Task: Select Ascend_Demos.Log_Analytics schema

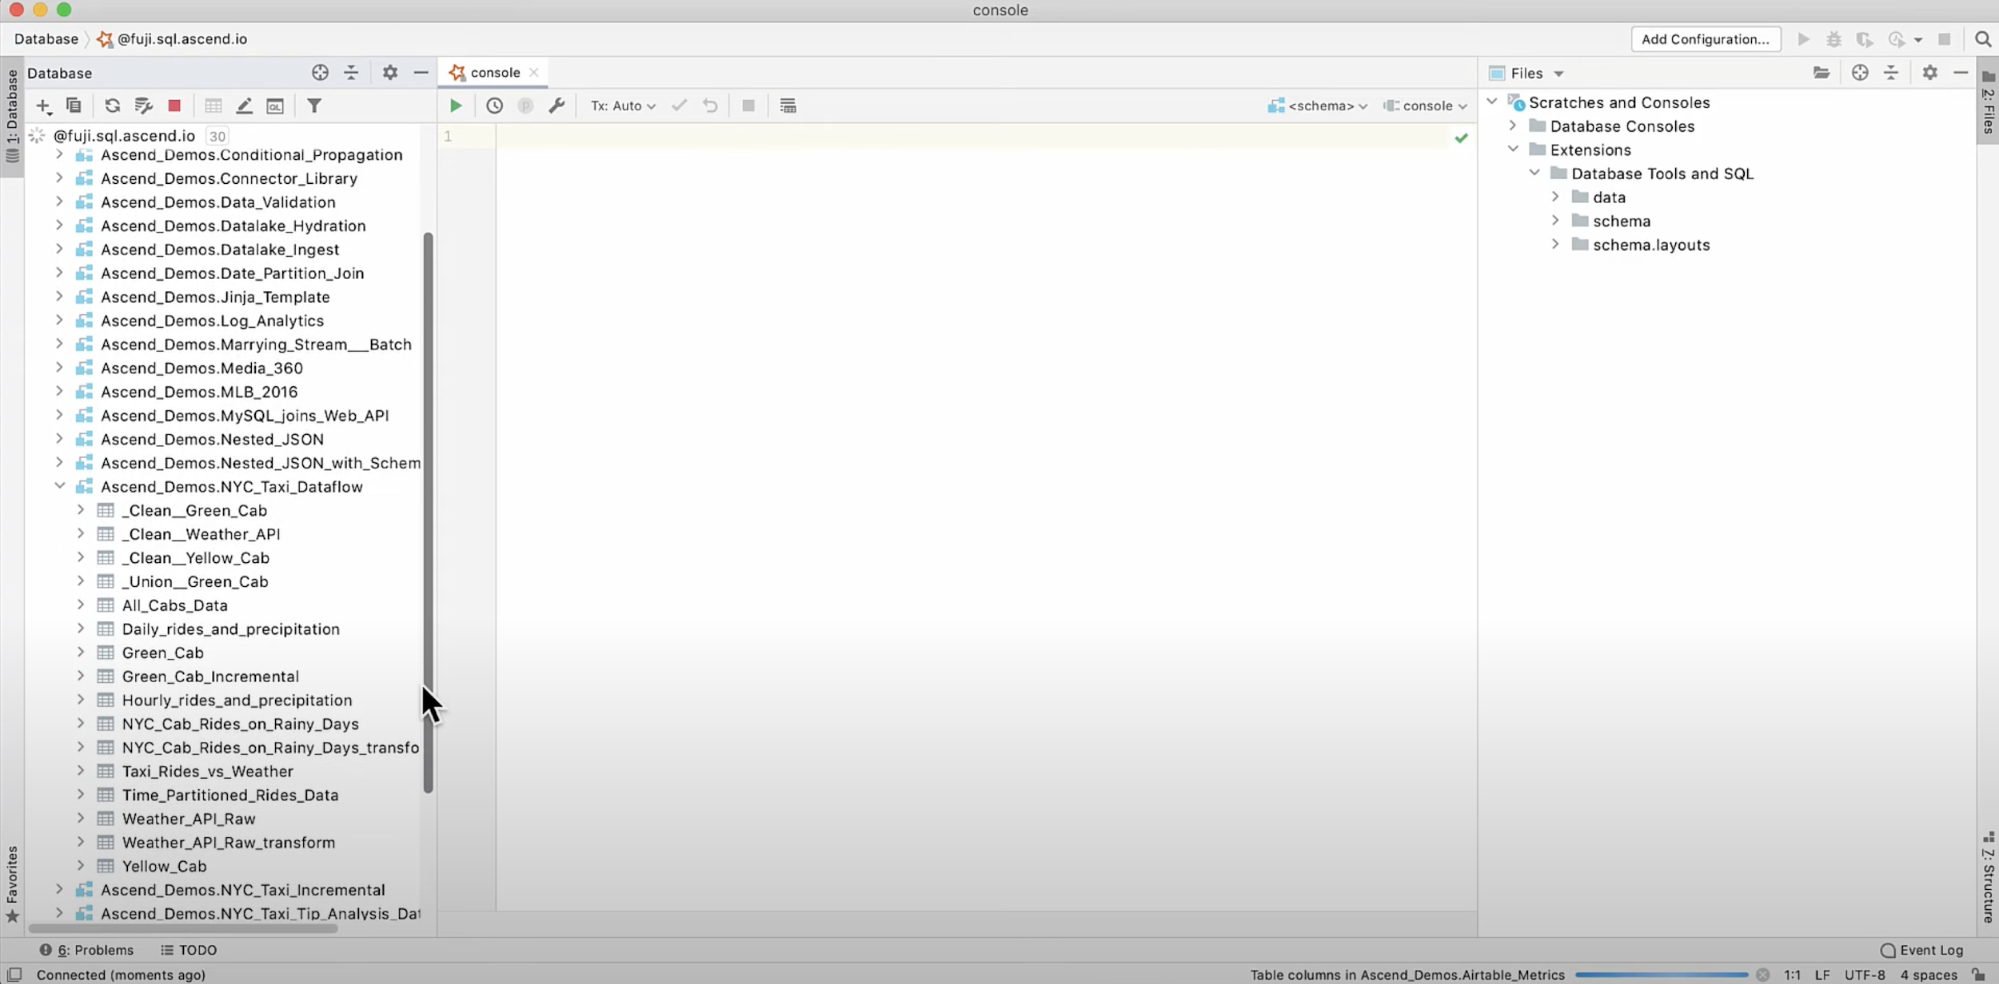Action: (212, 321)
